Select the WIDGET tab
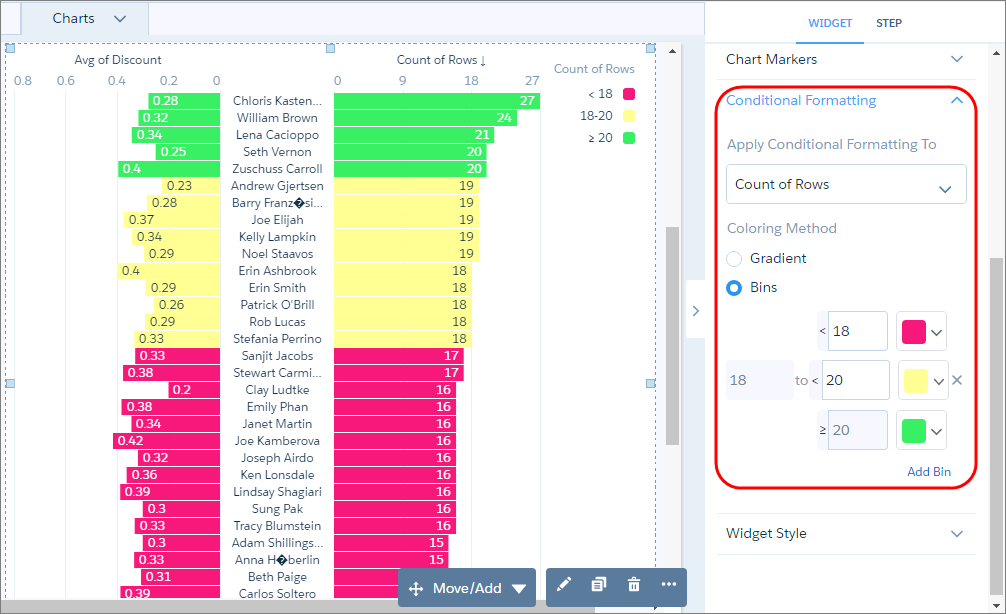 [829, 23]
